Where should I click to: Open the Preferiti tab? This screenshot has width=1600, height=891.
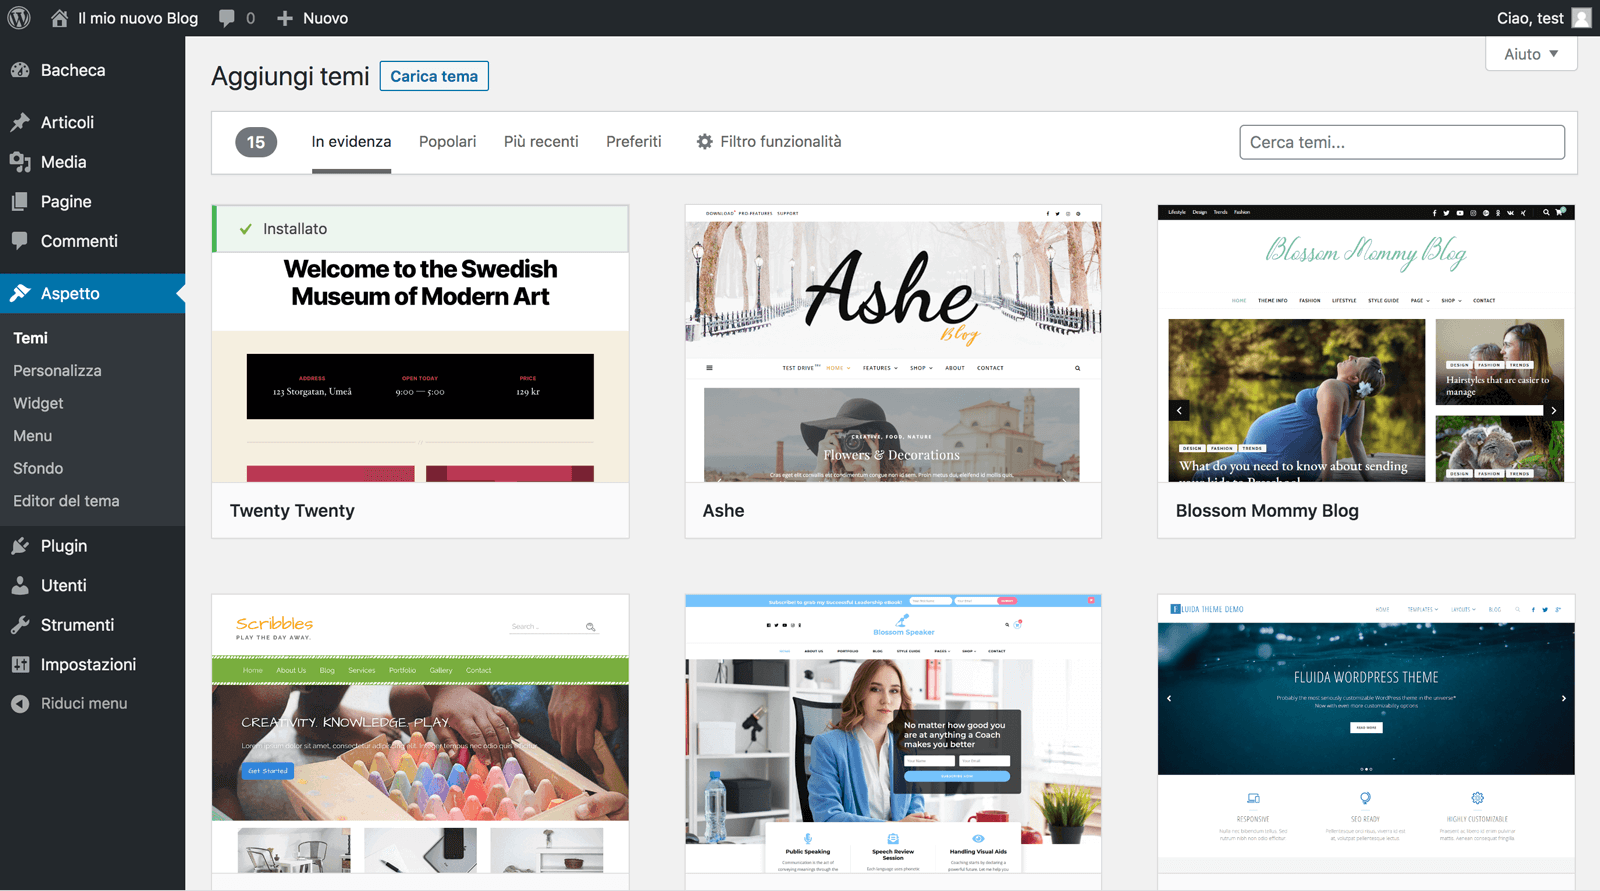(x=633, y=142)
